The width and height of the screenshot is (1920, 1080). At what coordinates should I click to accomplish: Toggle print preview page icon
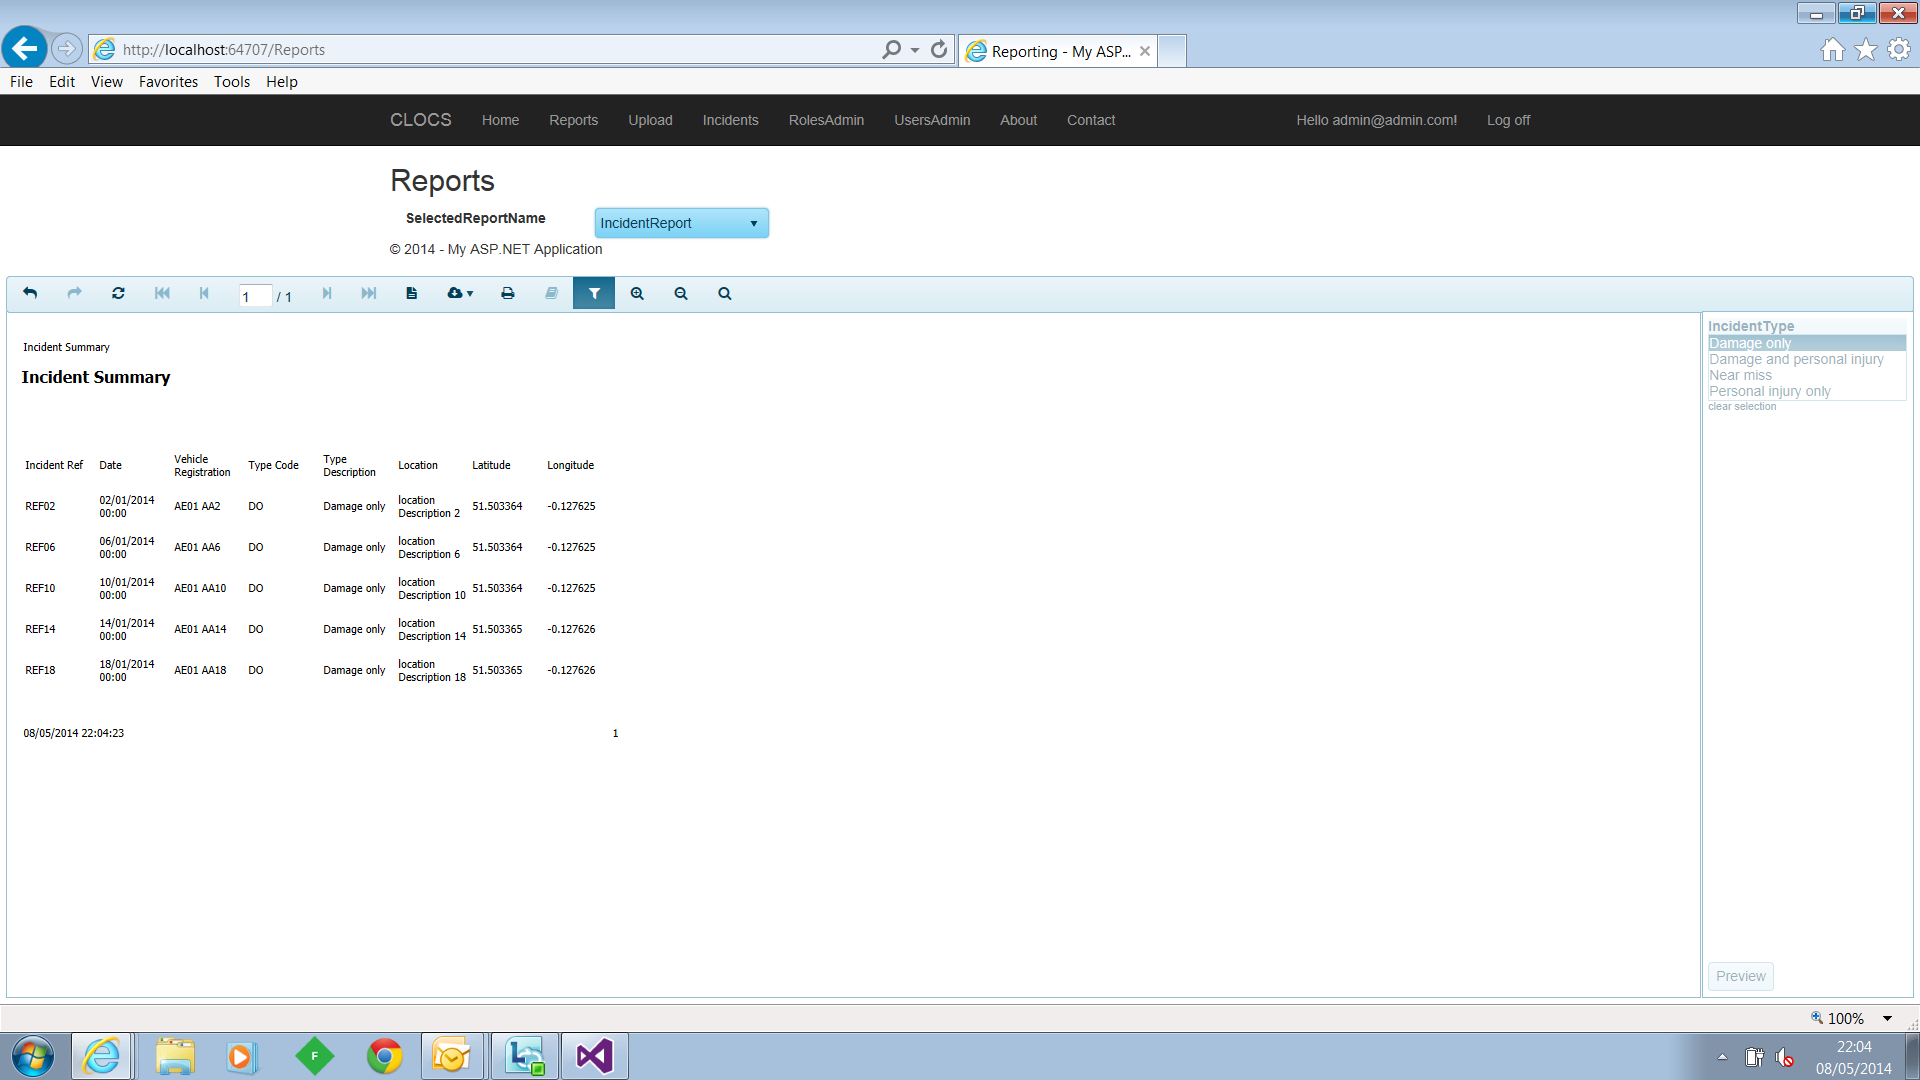411,293
